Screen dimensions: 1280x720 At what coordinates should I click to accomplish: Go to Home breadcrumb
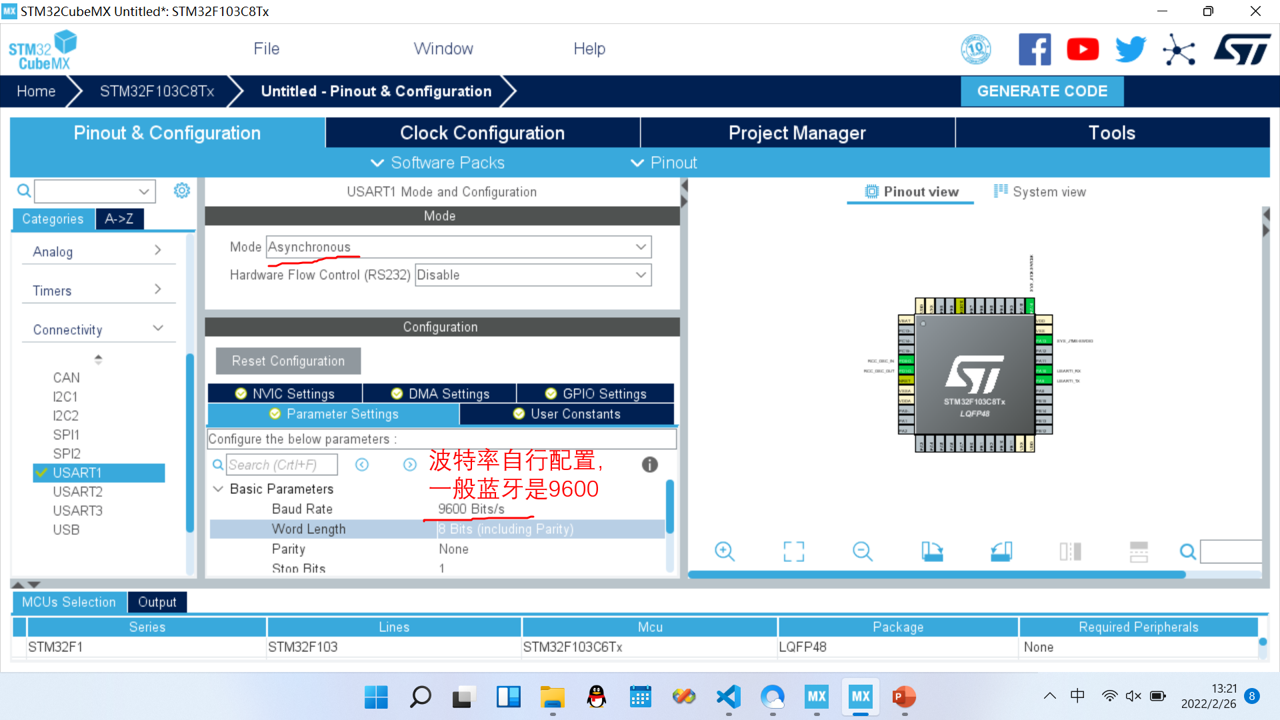pos(36,91)
